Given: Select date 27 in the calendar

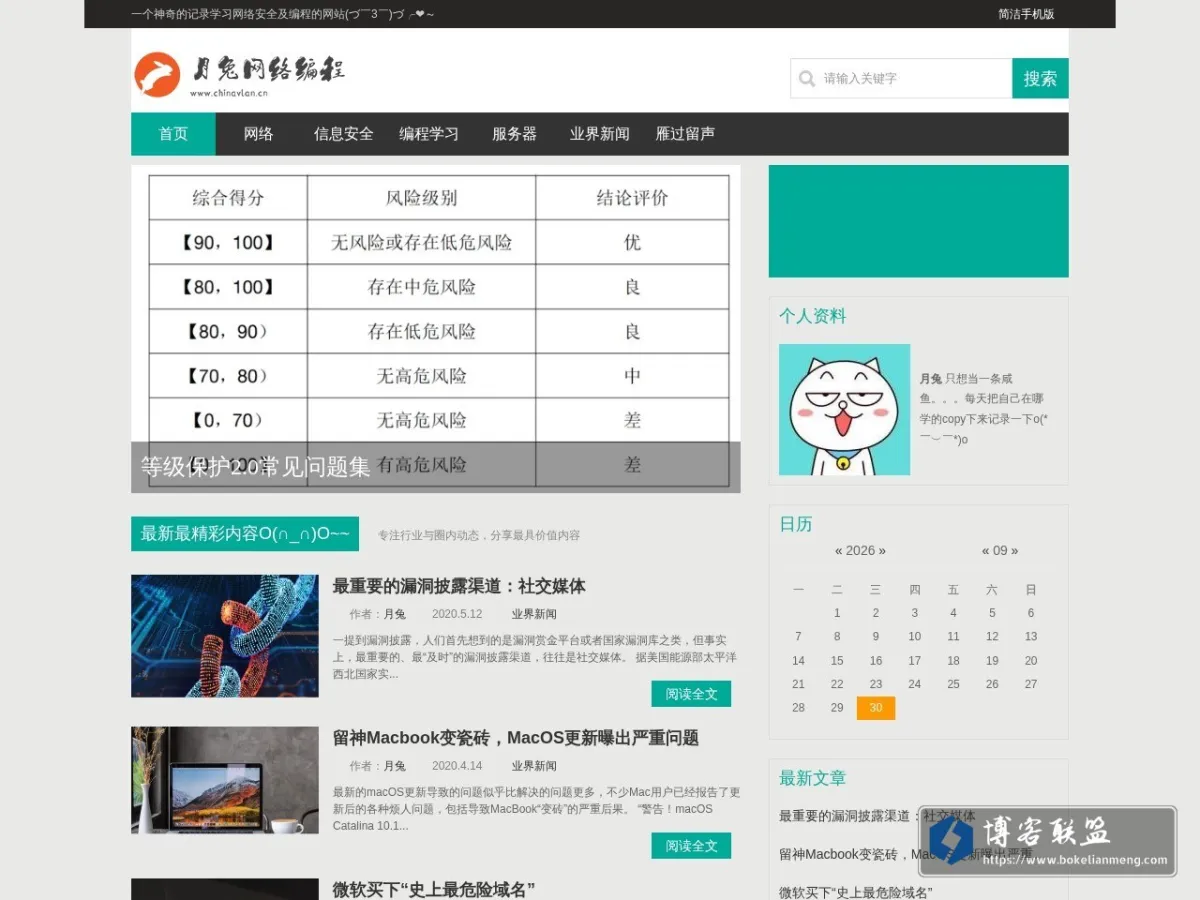Looking at the screenshot, I should 1031,684.
